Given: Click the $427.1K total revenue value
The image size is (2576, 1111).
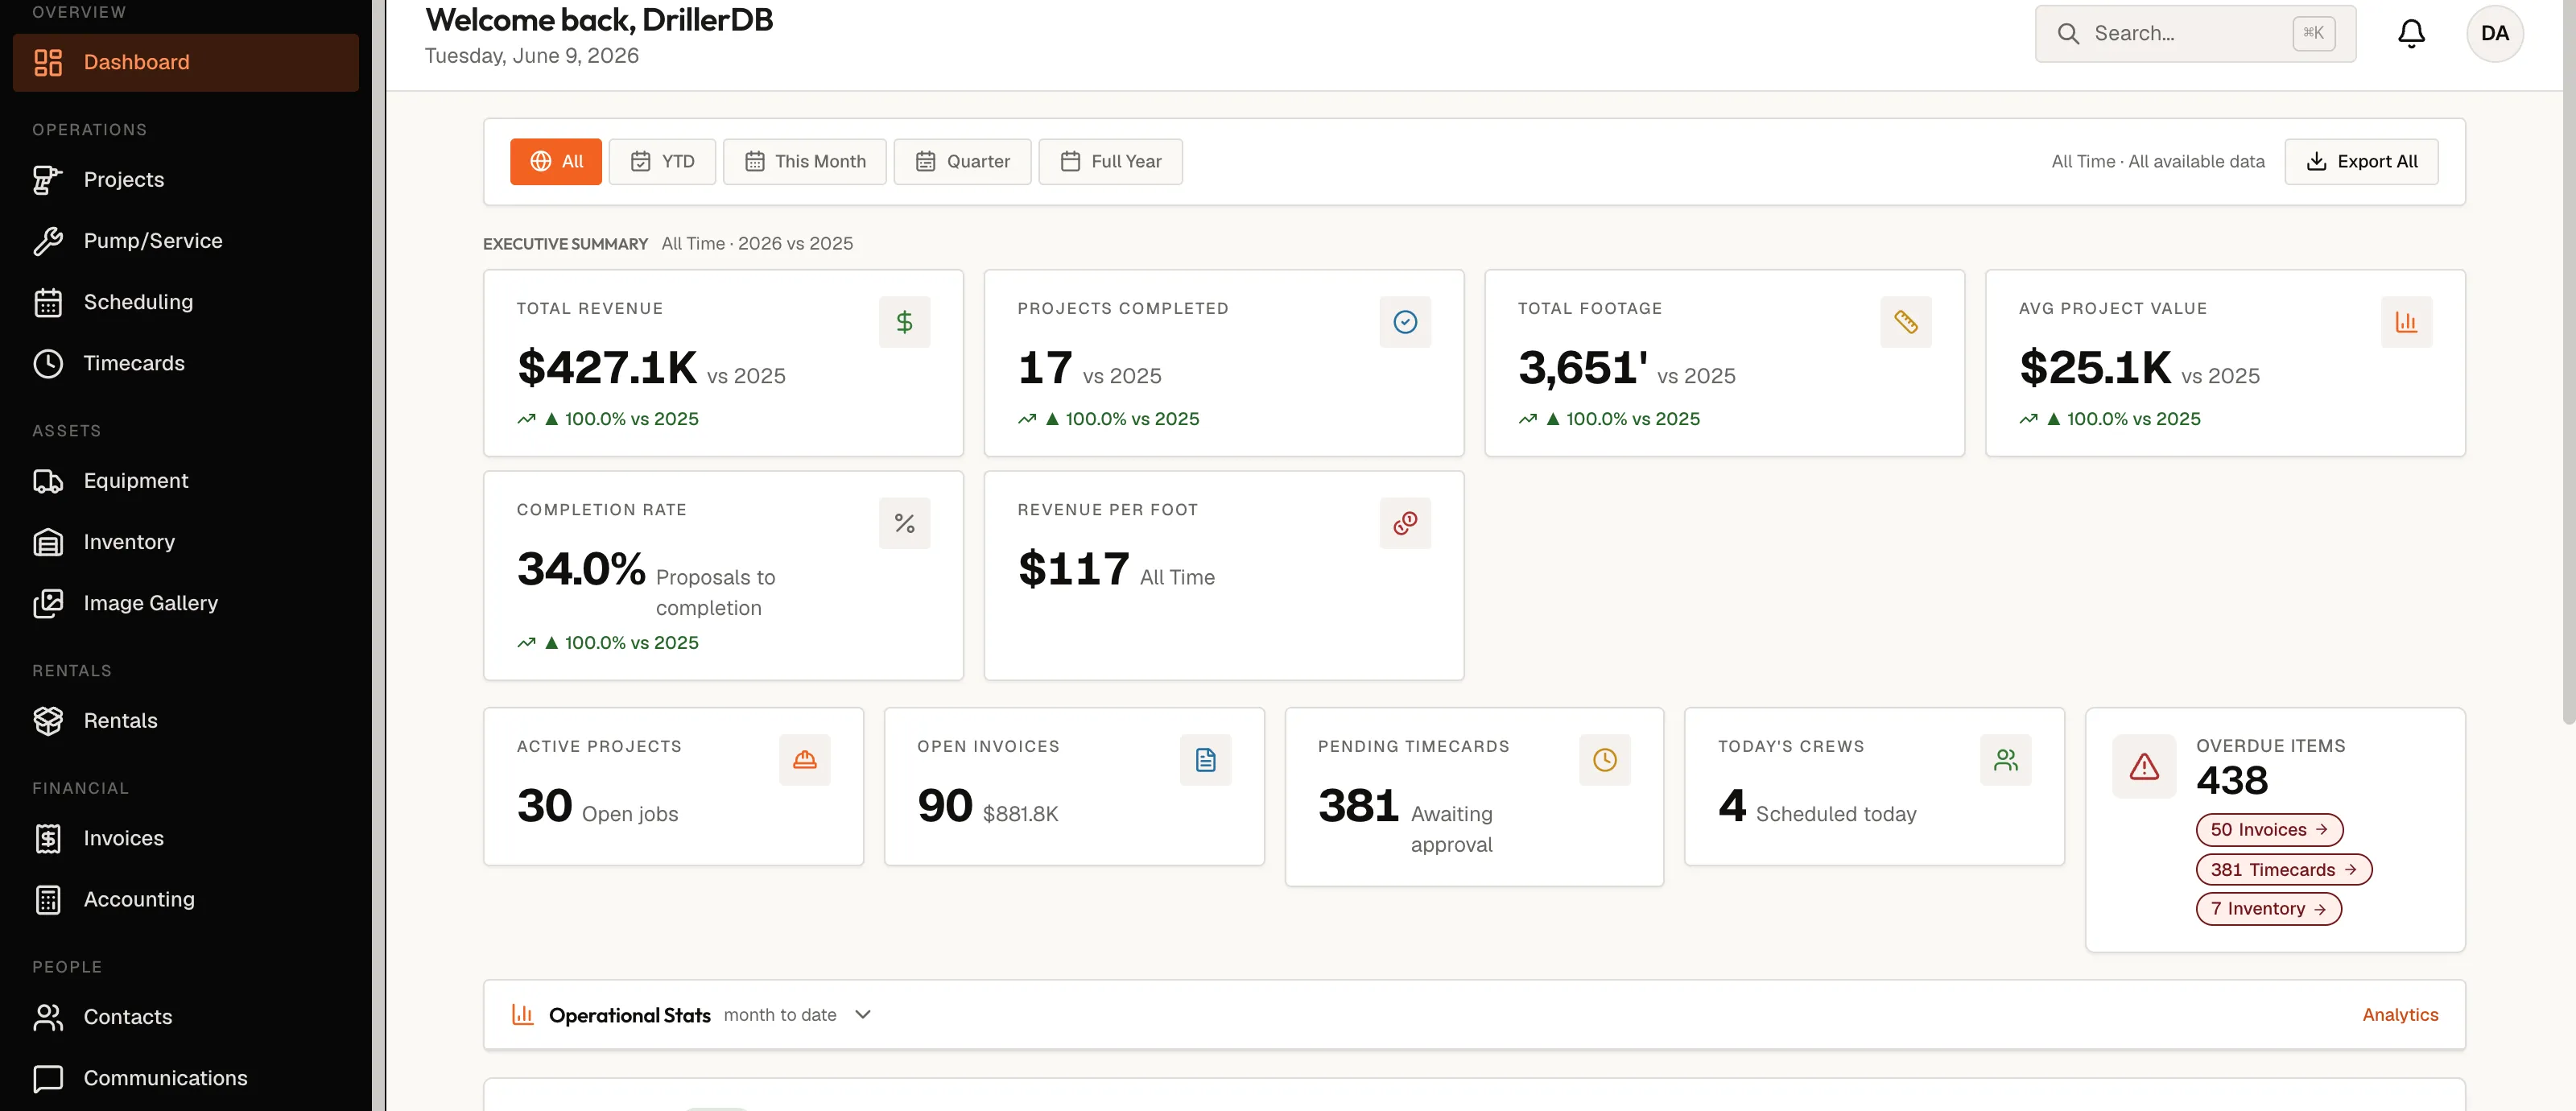Looking at the screenshot, I should click(x=607, y=368).
